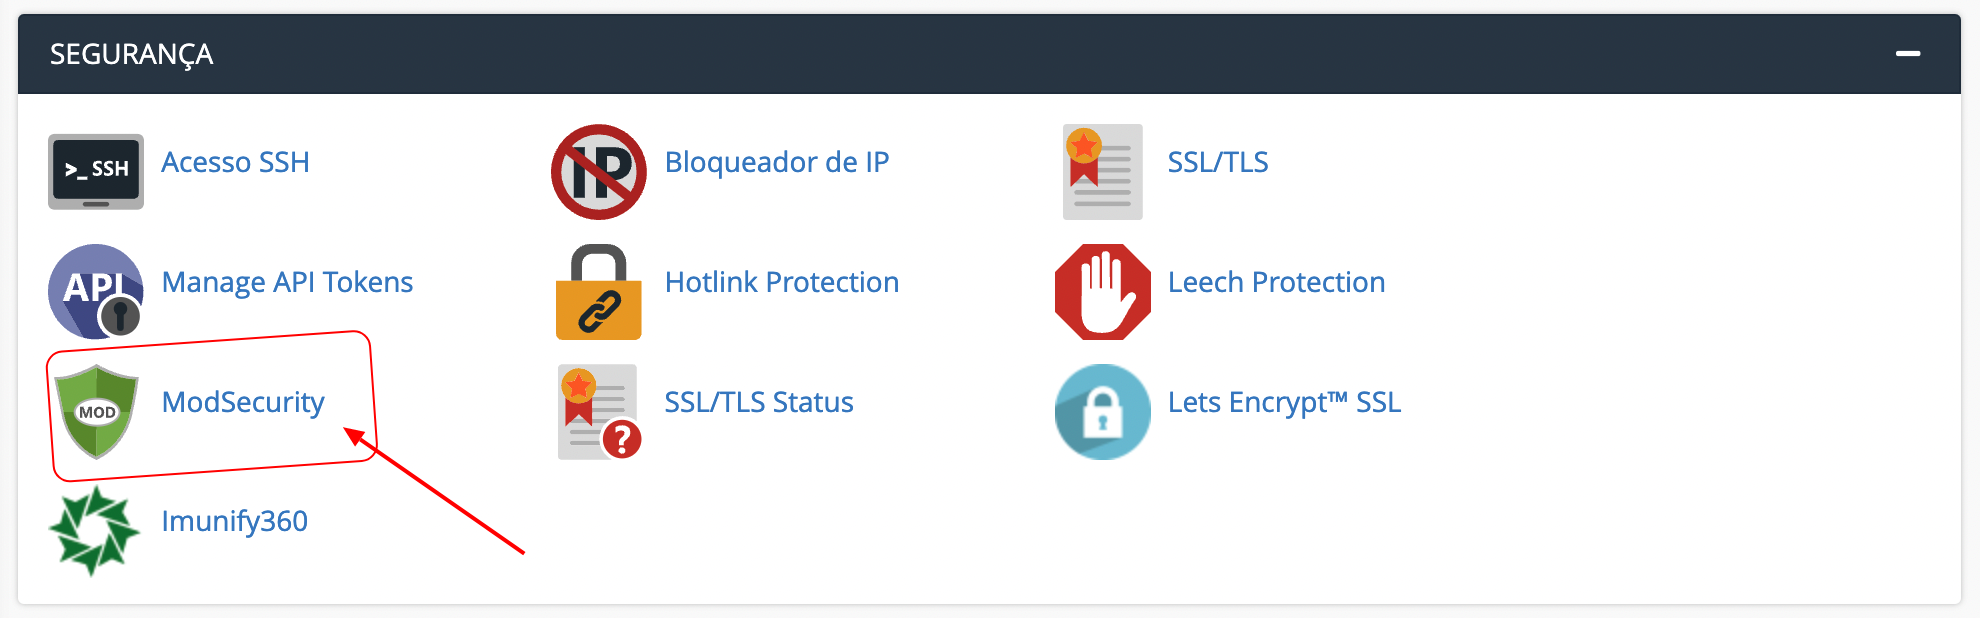Open the SSL/TLS text link
This screenshot has width=1980, height=618.
point(1218,162)
